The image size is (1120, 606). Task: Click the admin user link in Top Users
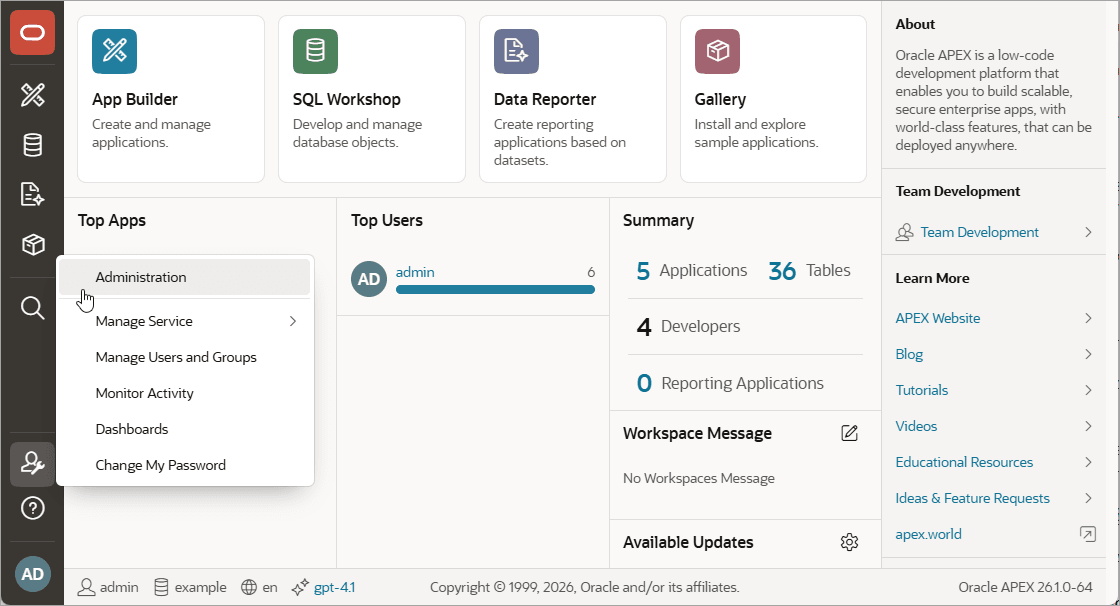click(415, 272)
